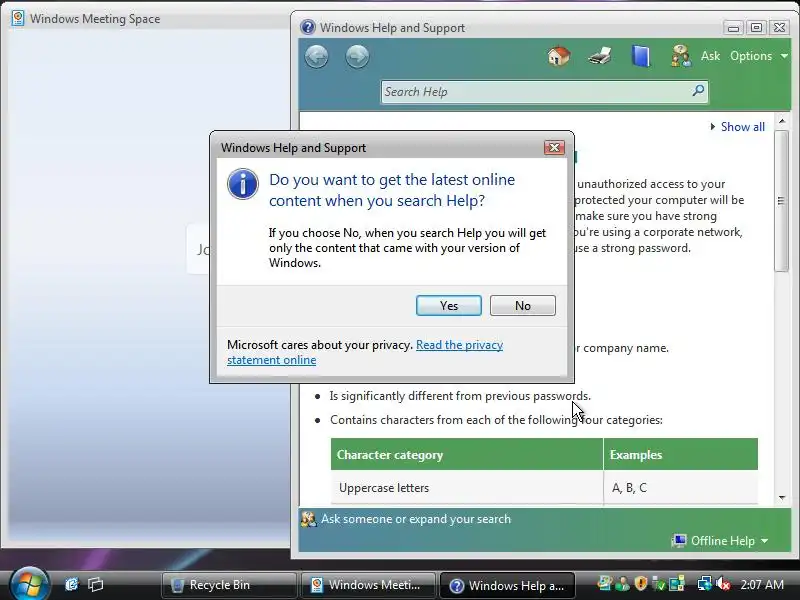Open the privacy statement online link
The width and height of the screenshot is (800, 600).
[365, 352]
